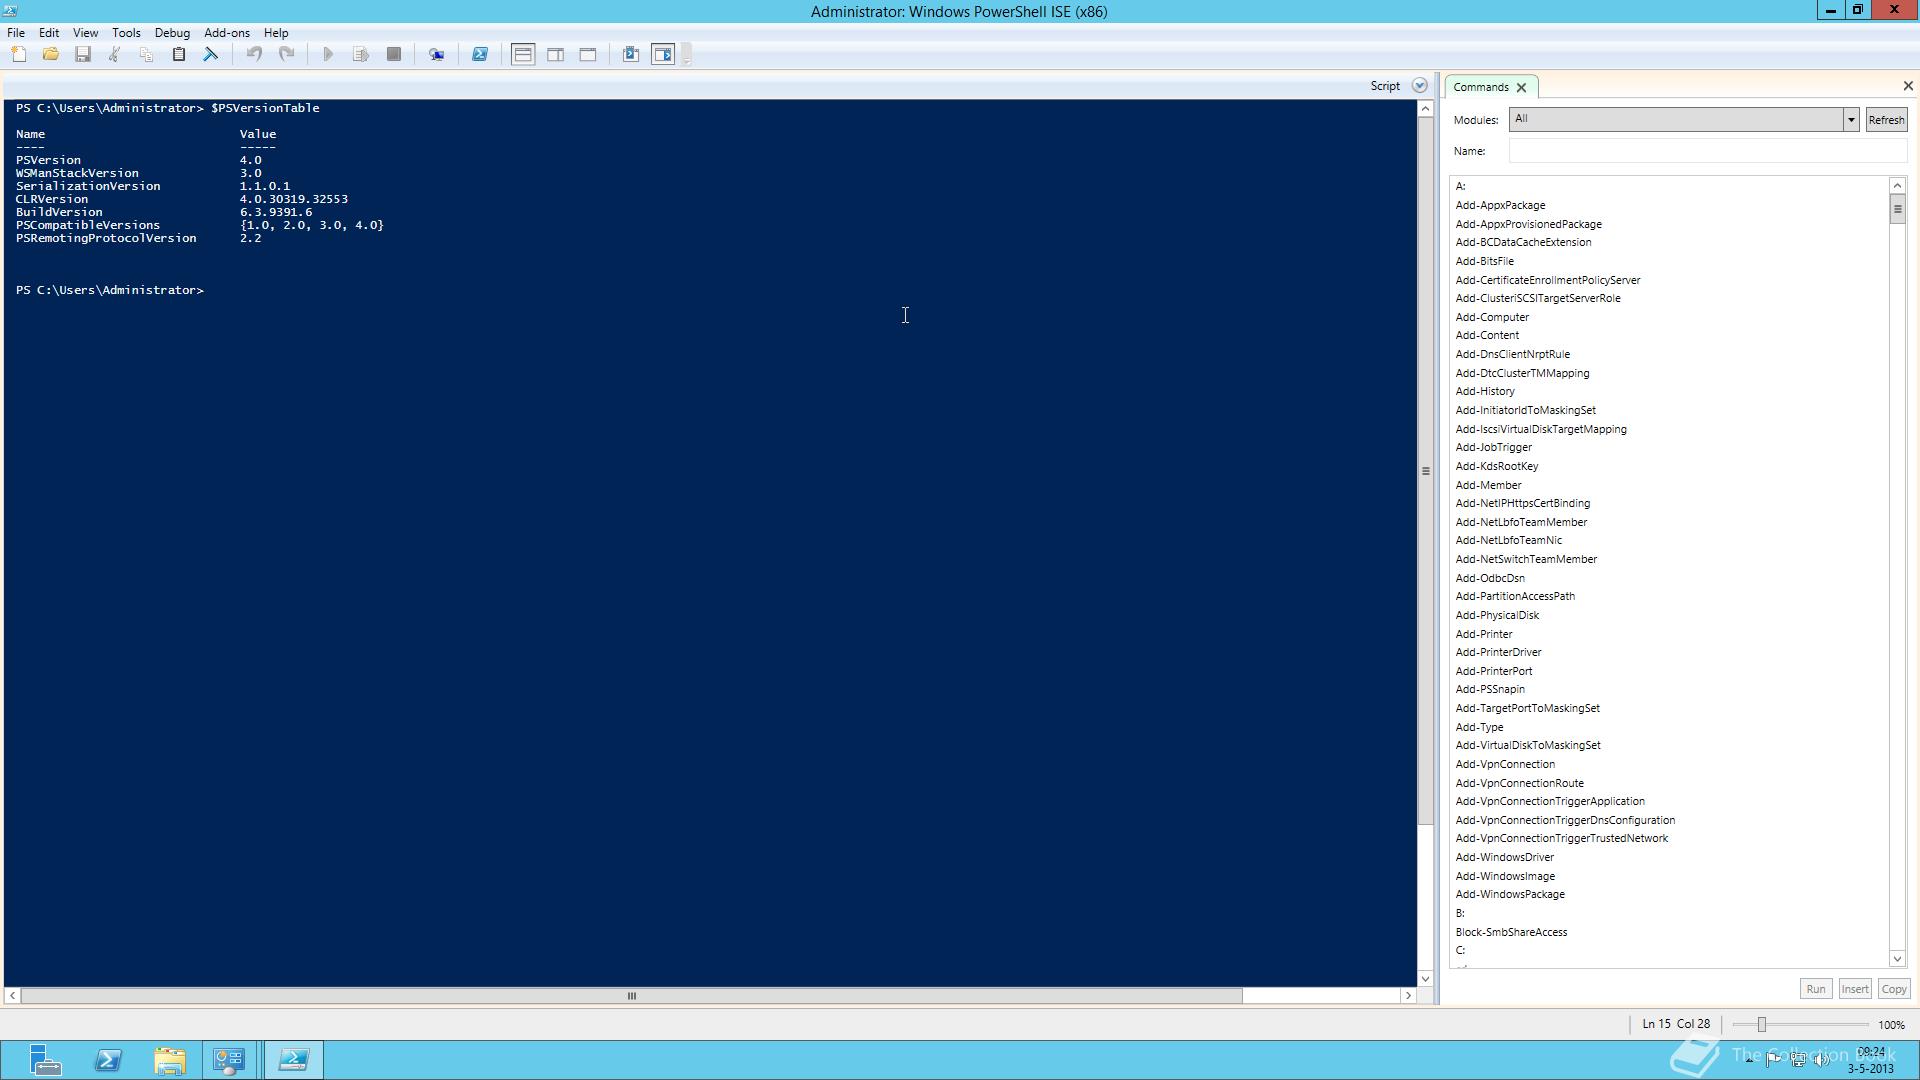Open File Explorer from the taskbar
Image resolution: width=1920 pixels, height=1080 pixels.
170,1060
